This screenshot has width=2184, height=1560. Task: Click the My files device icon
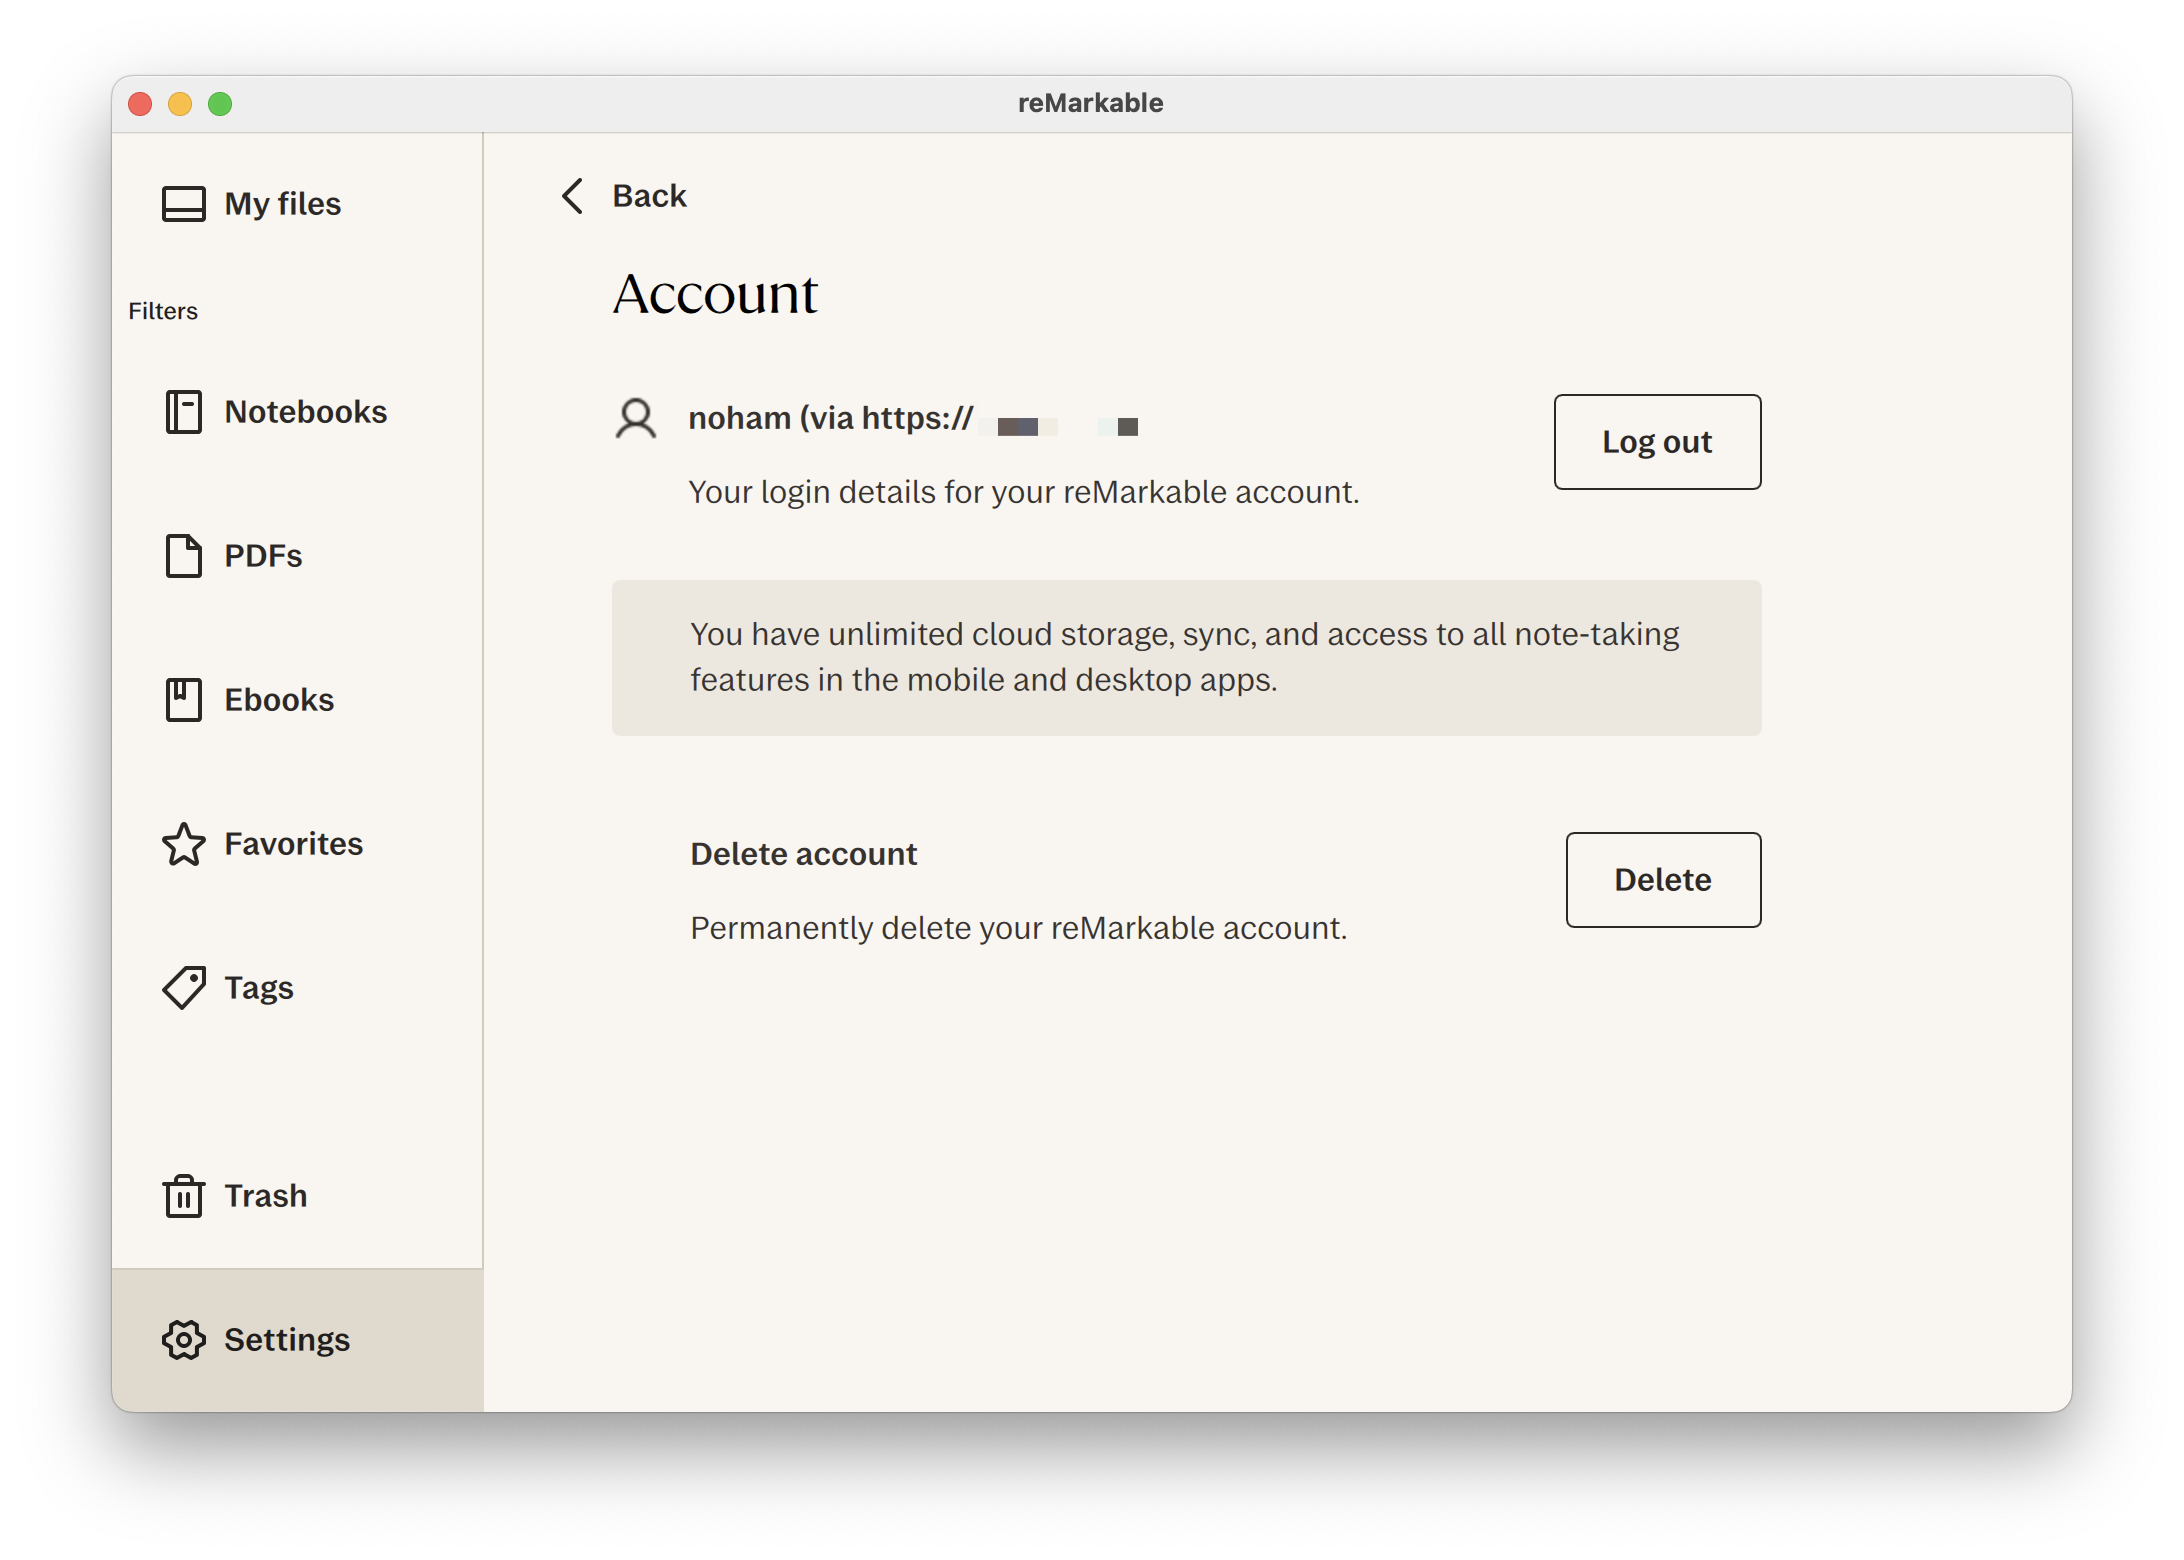click(183, 204)
